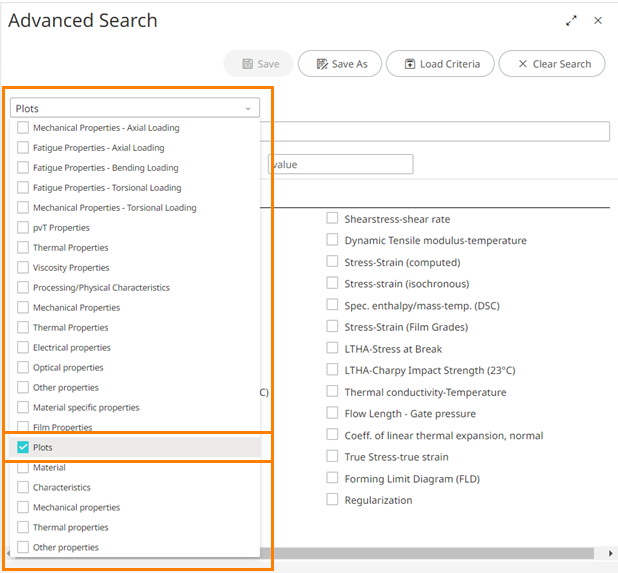This screenshot has width=618, height=573.
Task: Click the value input field
Action: pos(340,164)
